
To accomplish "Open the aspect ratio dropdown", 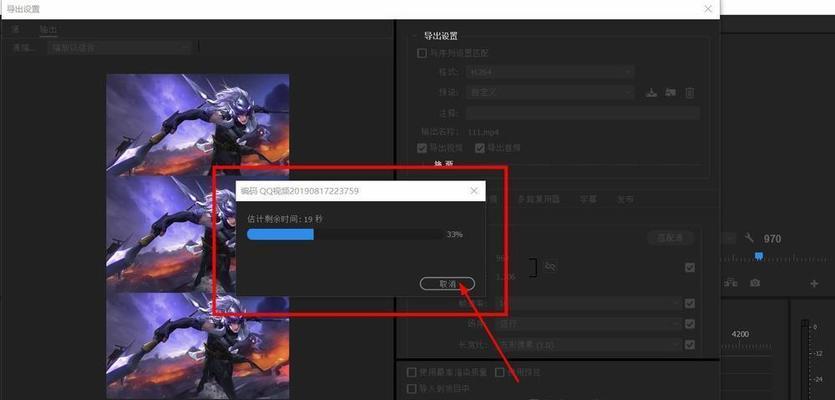I will tap(588, 345).
